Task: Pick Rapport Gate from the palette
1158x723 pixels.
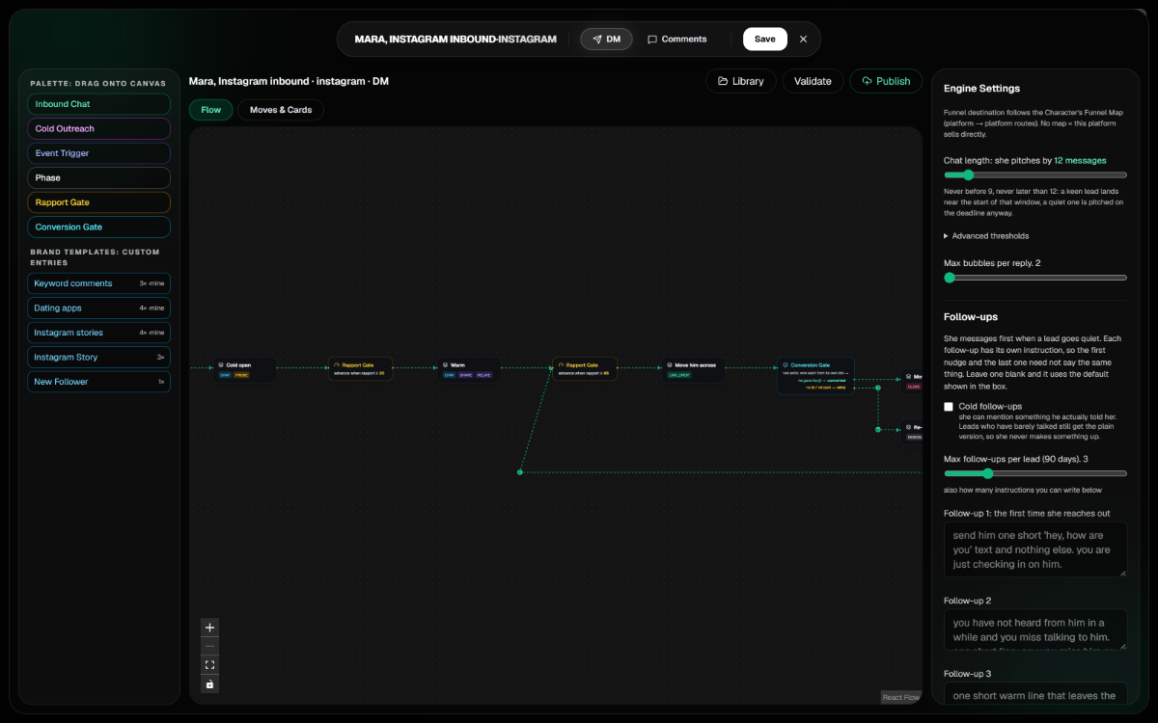Action: [x=99, y=202]
